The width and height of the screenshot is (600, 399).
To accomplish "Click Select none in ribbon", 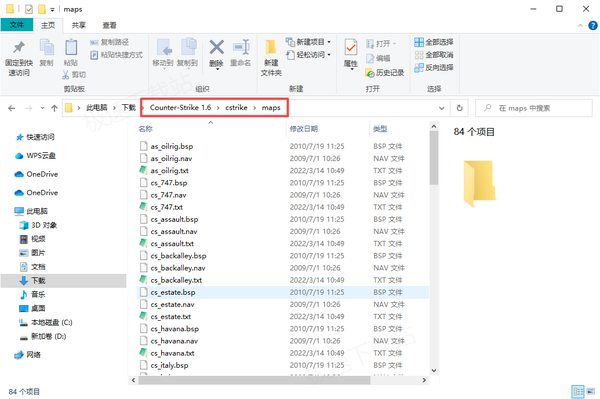I will (434, 55).
